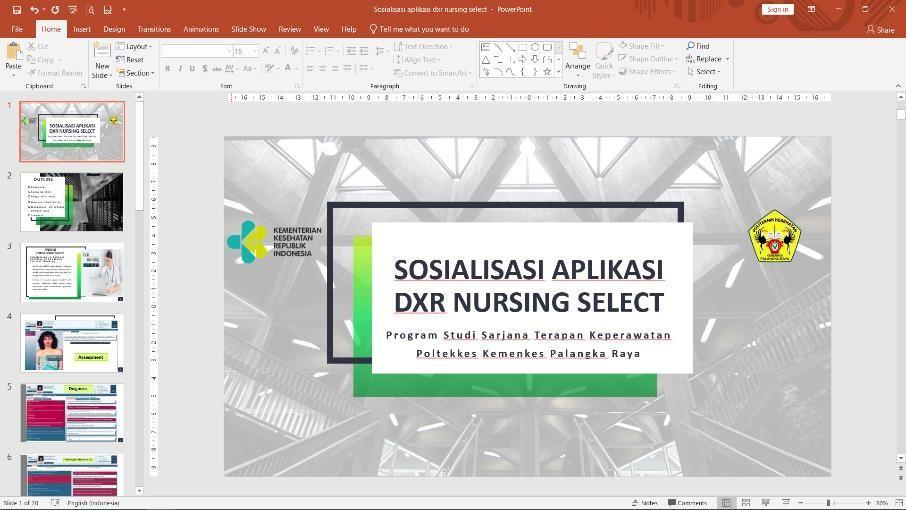
Task: Open the Select dropdown in Editing
Action: (x=704, y=72)
